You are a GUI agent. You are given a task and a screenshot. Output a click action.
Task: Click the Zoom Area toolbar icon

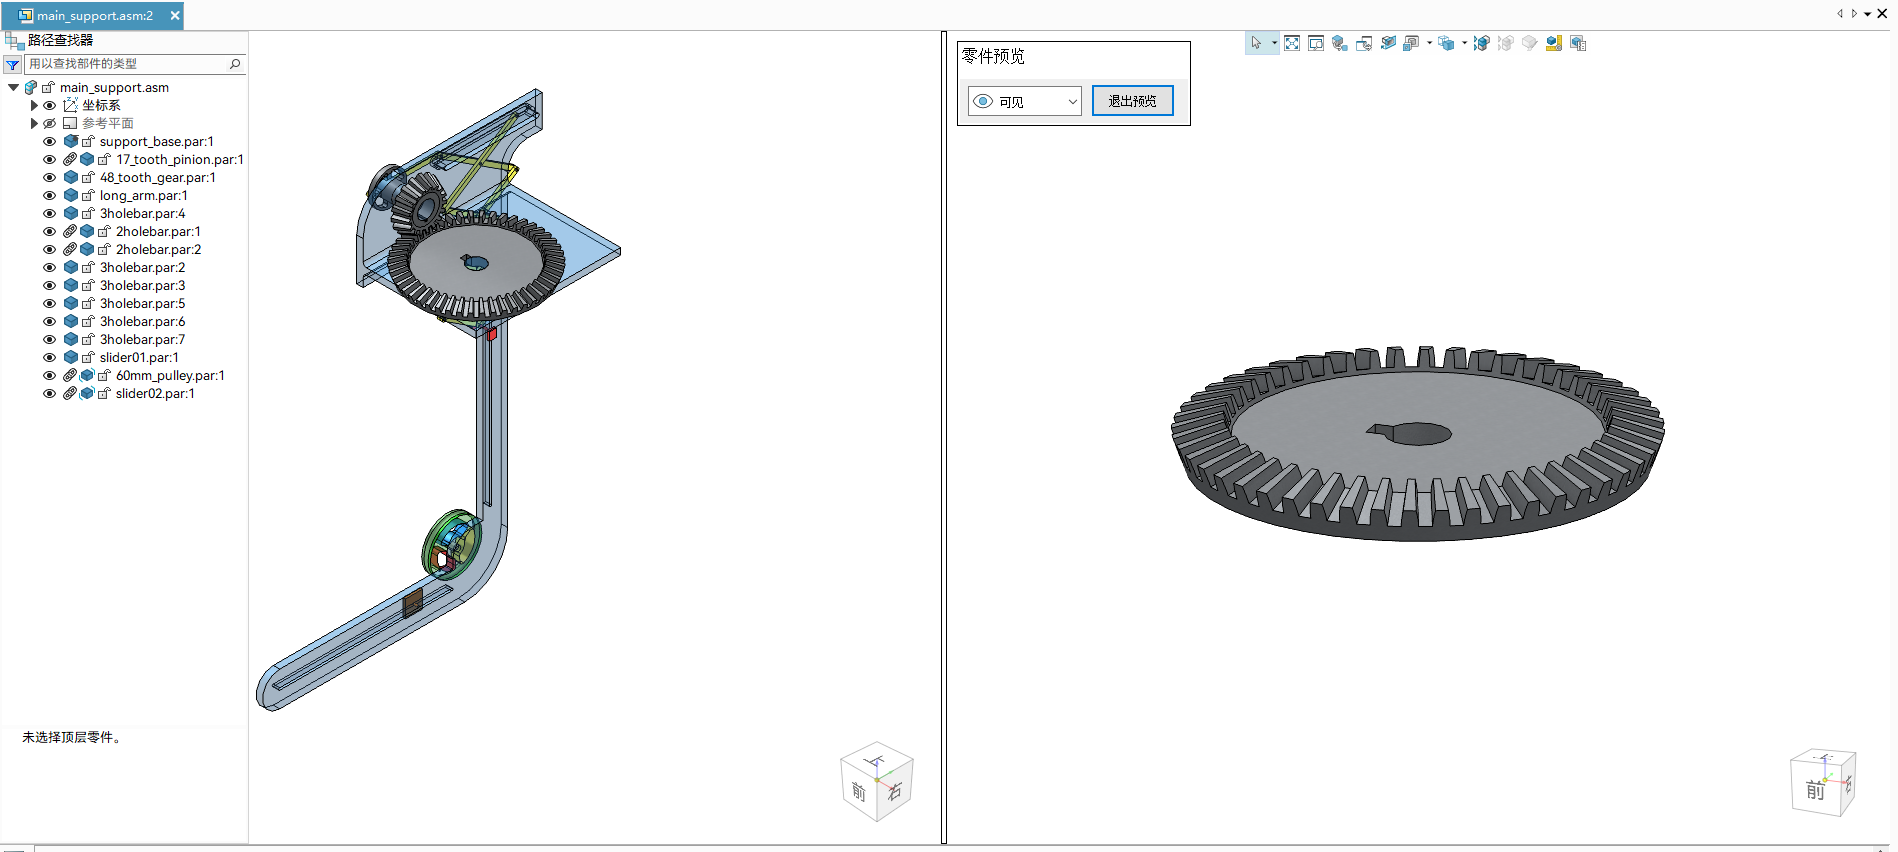click(1316, 43)
